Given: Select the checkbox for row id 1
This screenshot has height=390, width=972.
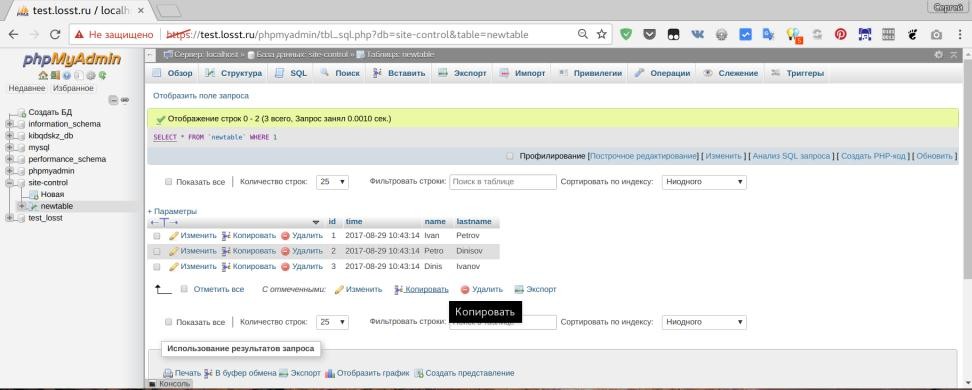Looking at the screenshot, I should click(157, 236).
